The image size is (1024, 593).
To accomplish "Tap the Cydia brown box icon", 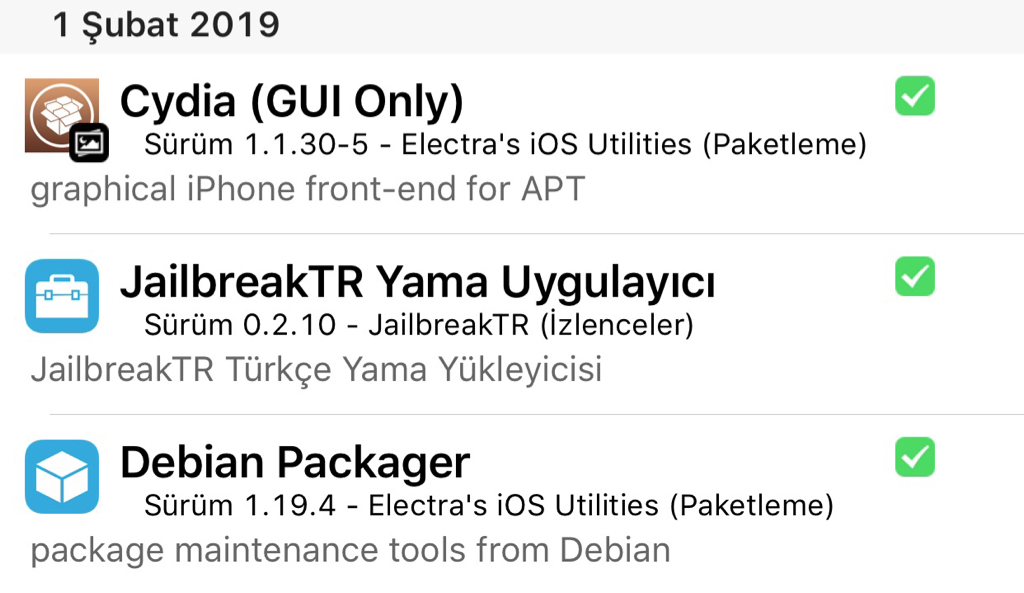I will (58, 112).
